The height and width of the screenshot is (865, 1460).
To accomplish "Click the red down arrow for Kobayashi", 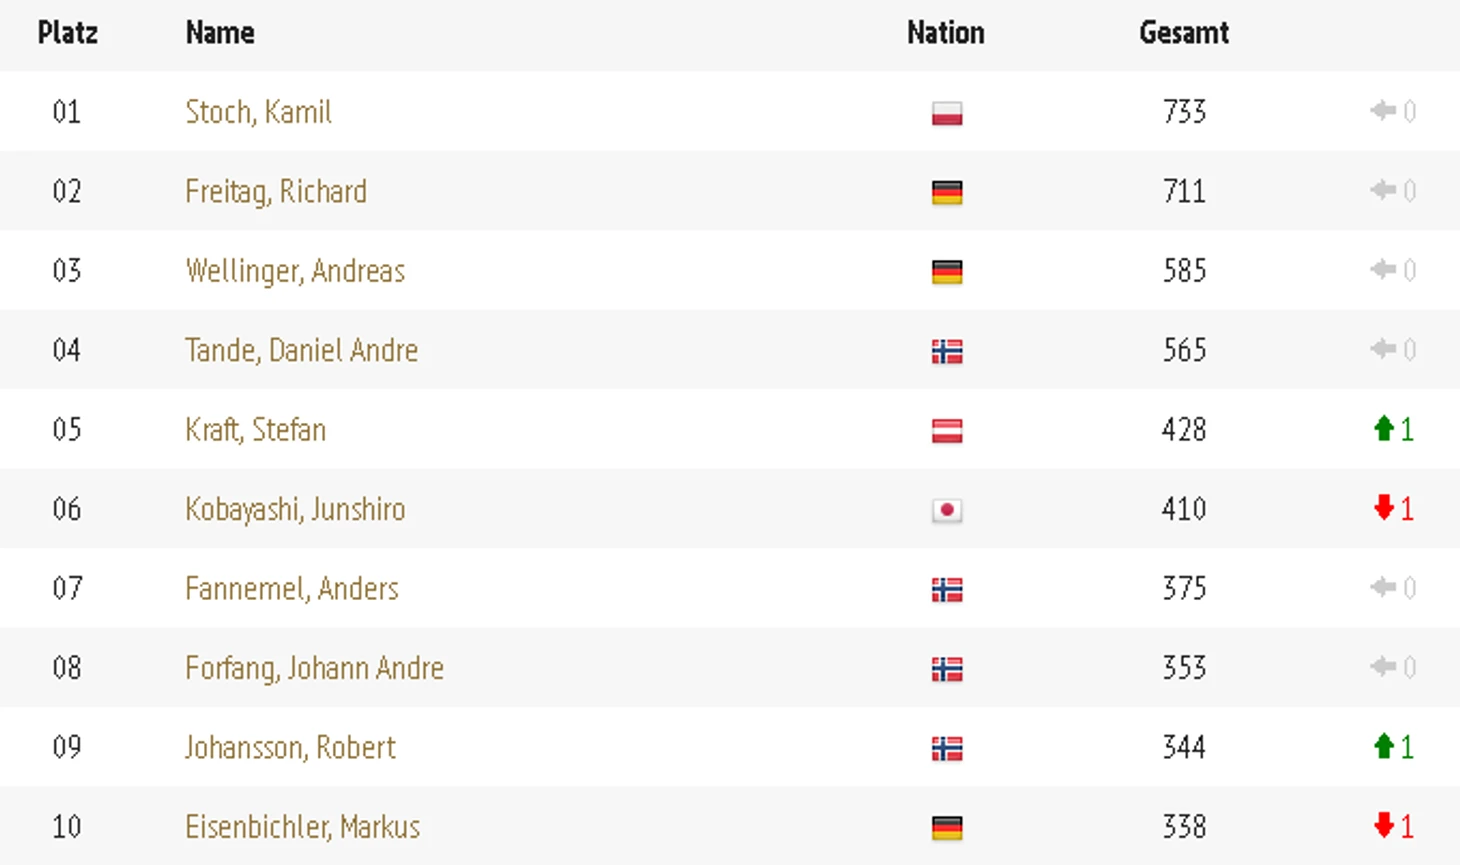I will pos(1383,508).
